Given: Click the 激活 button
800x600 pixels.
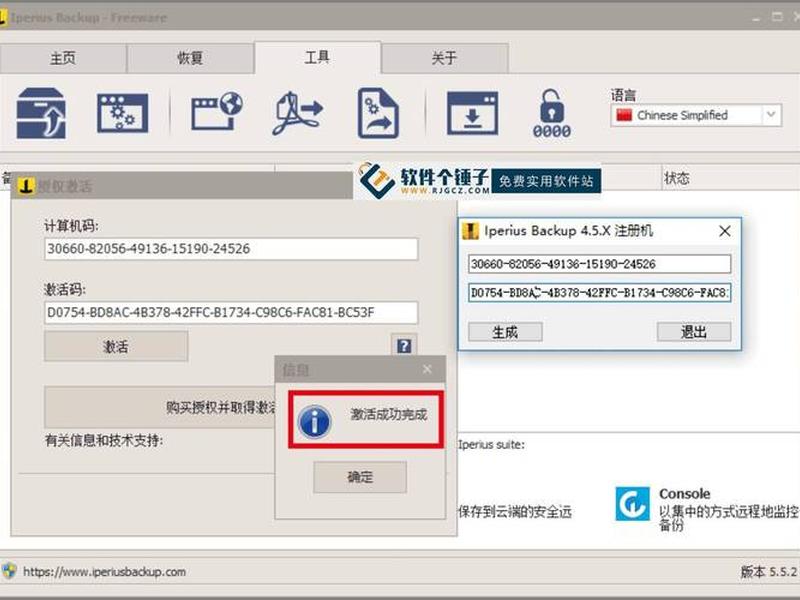Looking at the screenshot, I should (x=116, y=346).
